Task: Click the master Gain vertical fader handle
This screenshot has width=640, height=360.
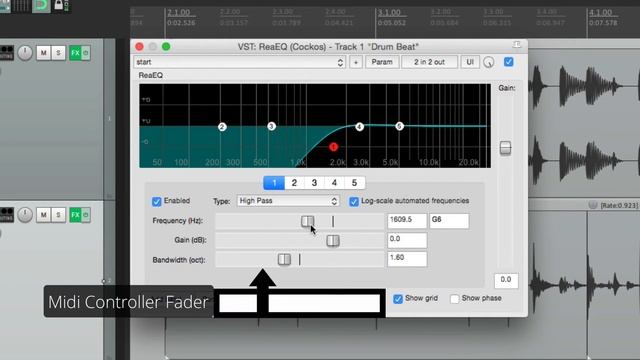Action: (x=505, y=148)
